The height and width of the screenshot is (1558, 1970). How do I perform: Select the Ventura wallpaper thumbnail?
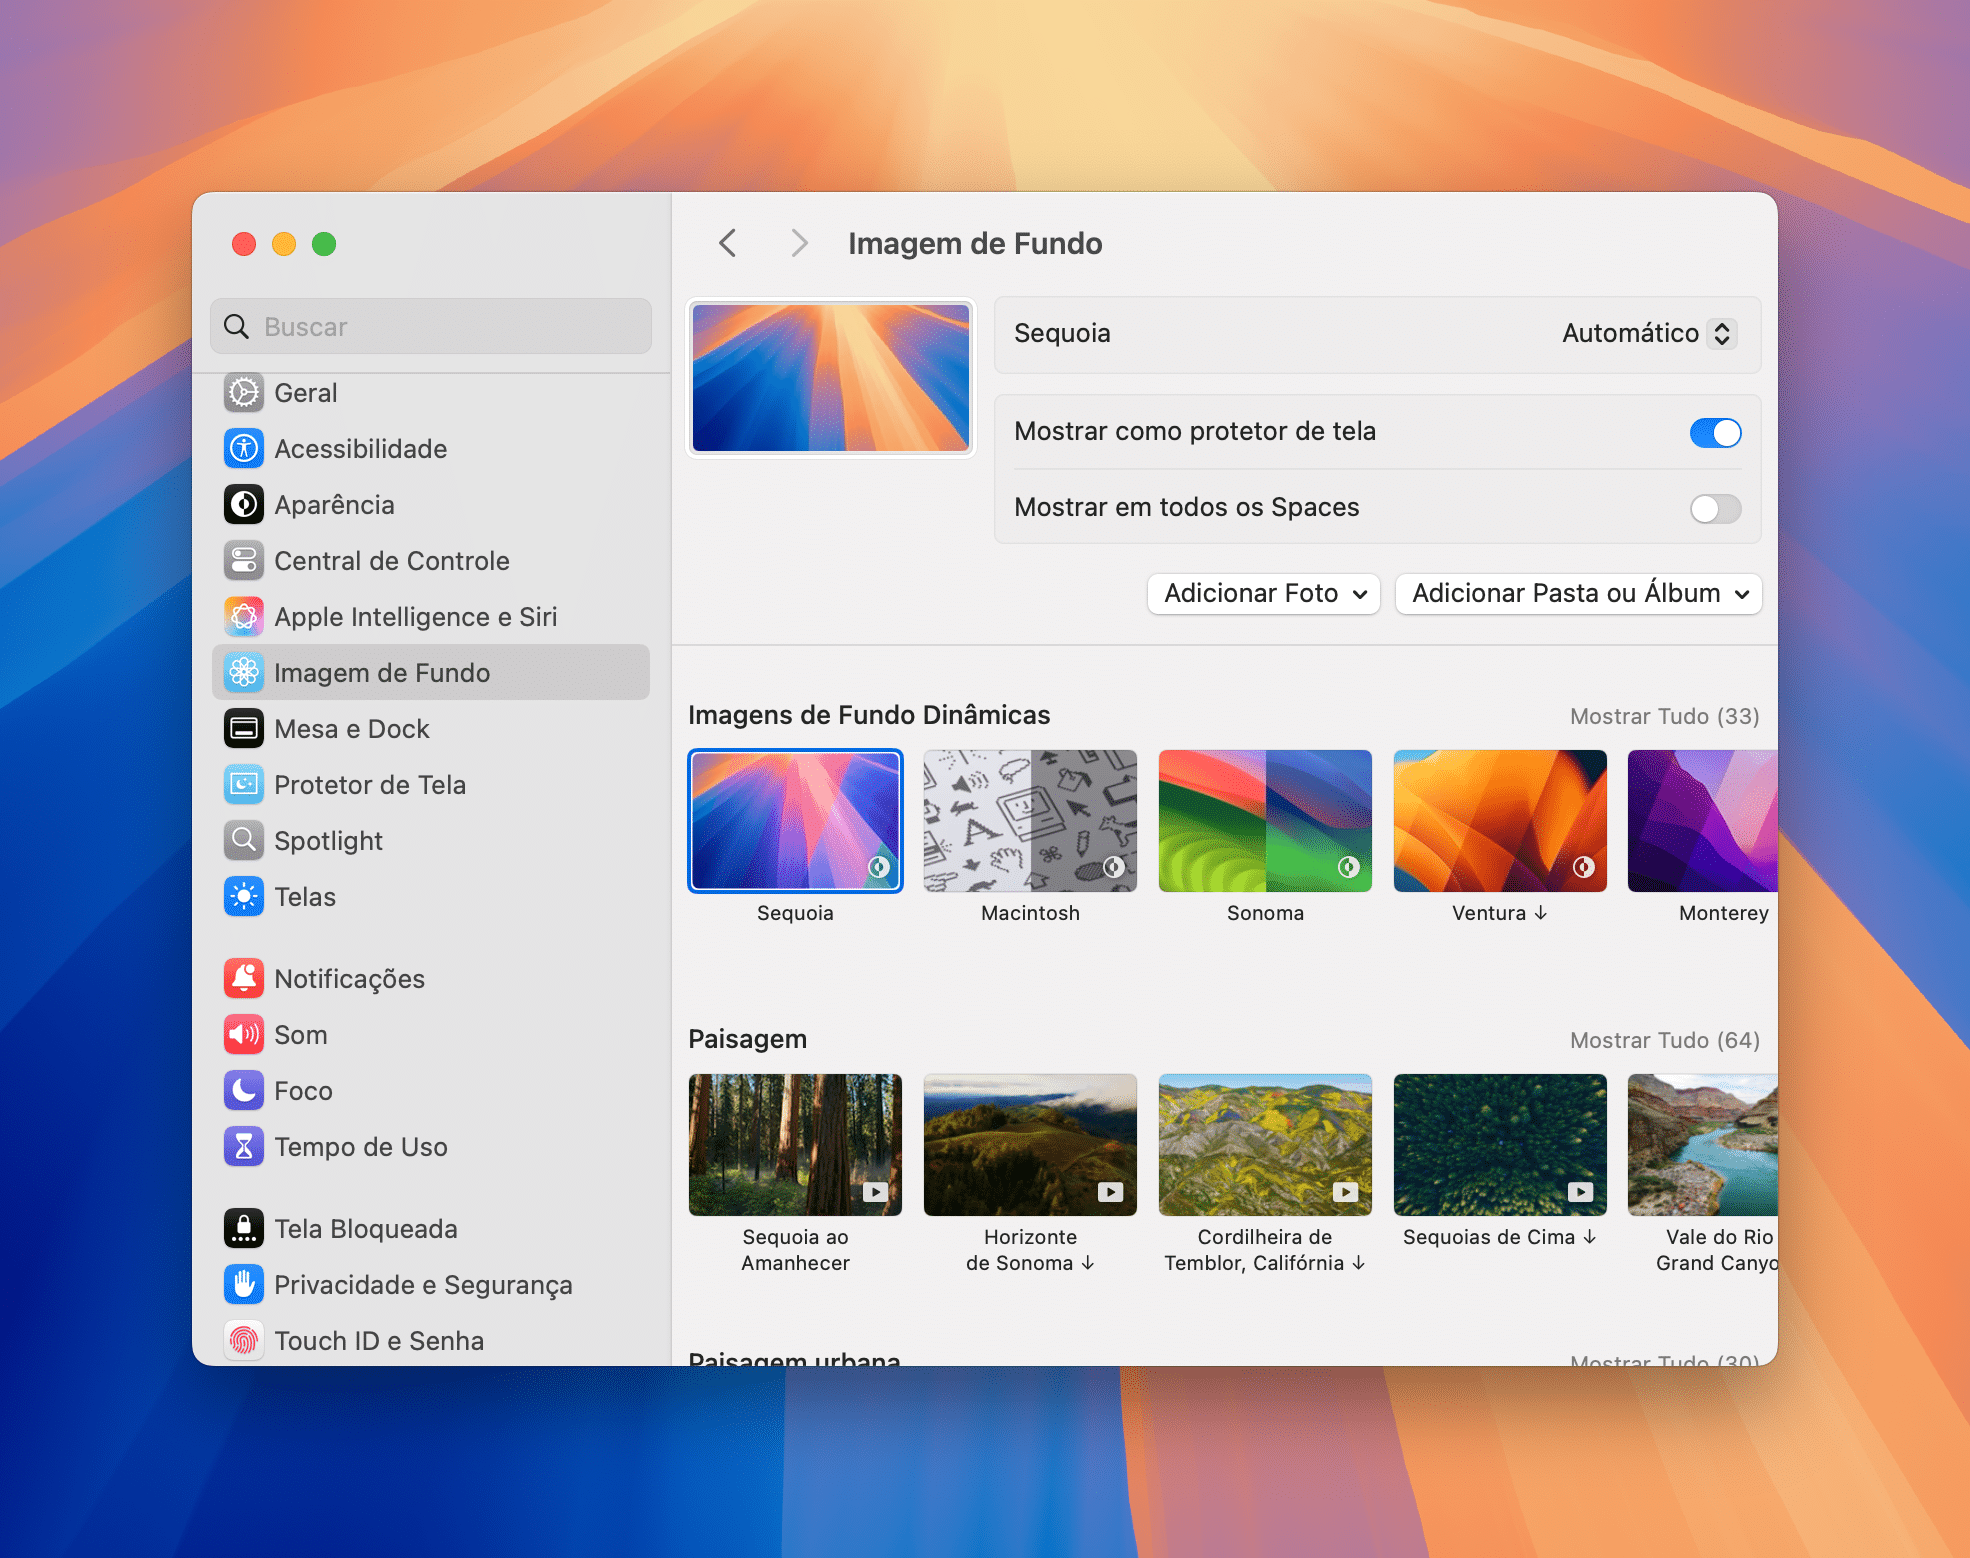1500,821
